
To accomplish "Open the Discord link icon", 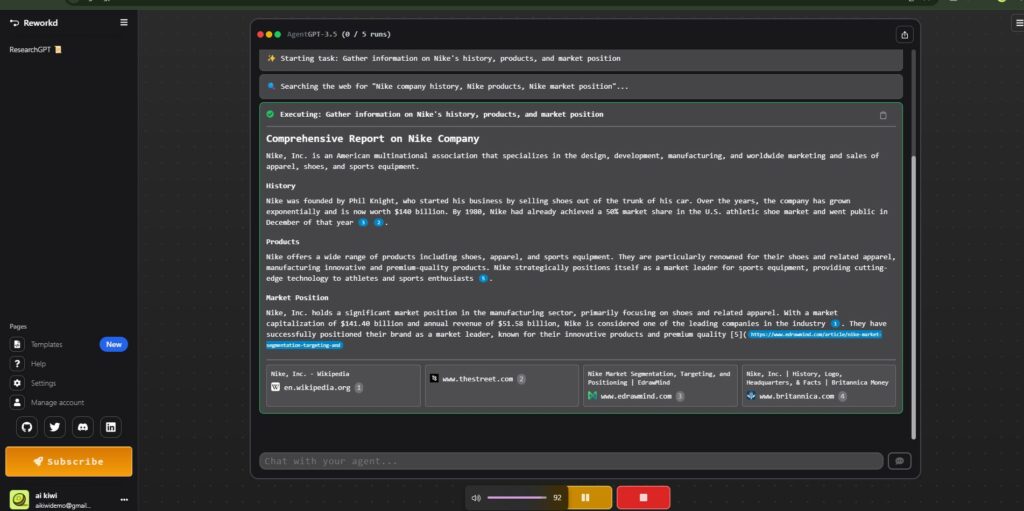I will point(82,427).
